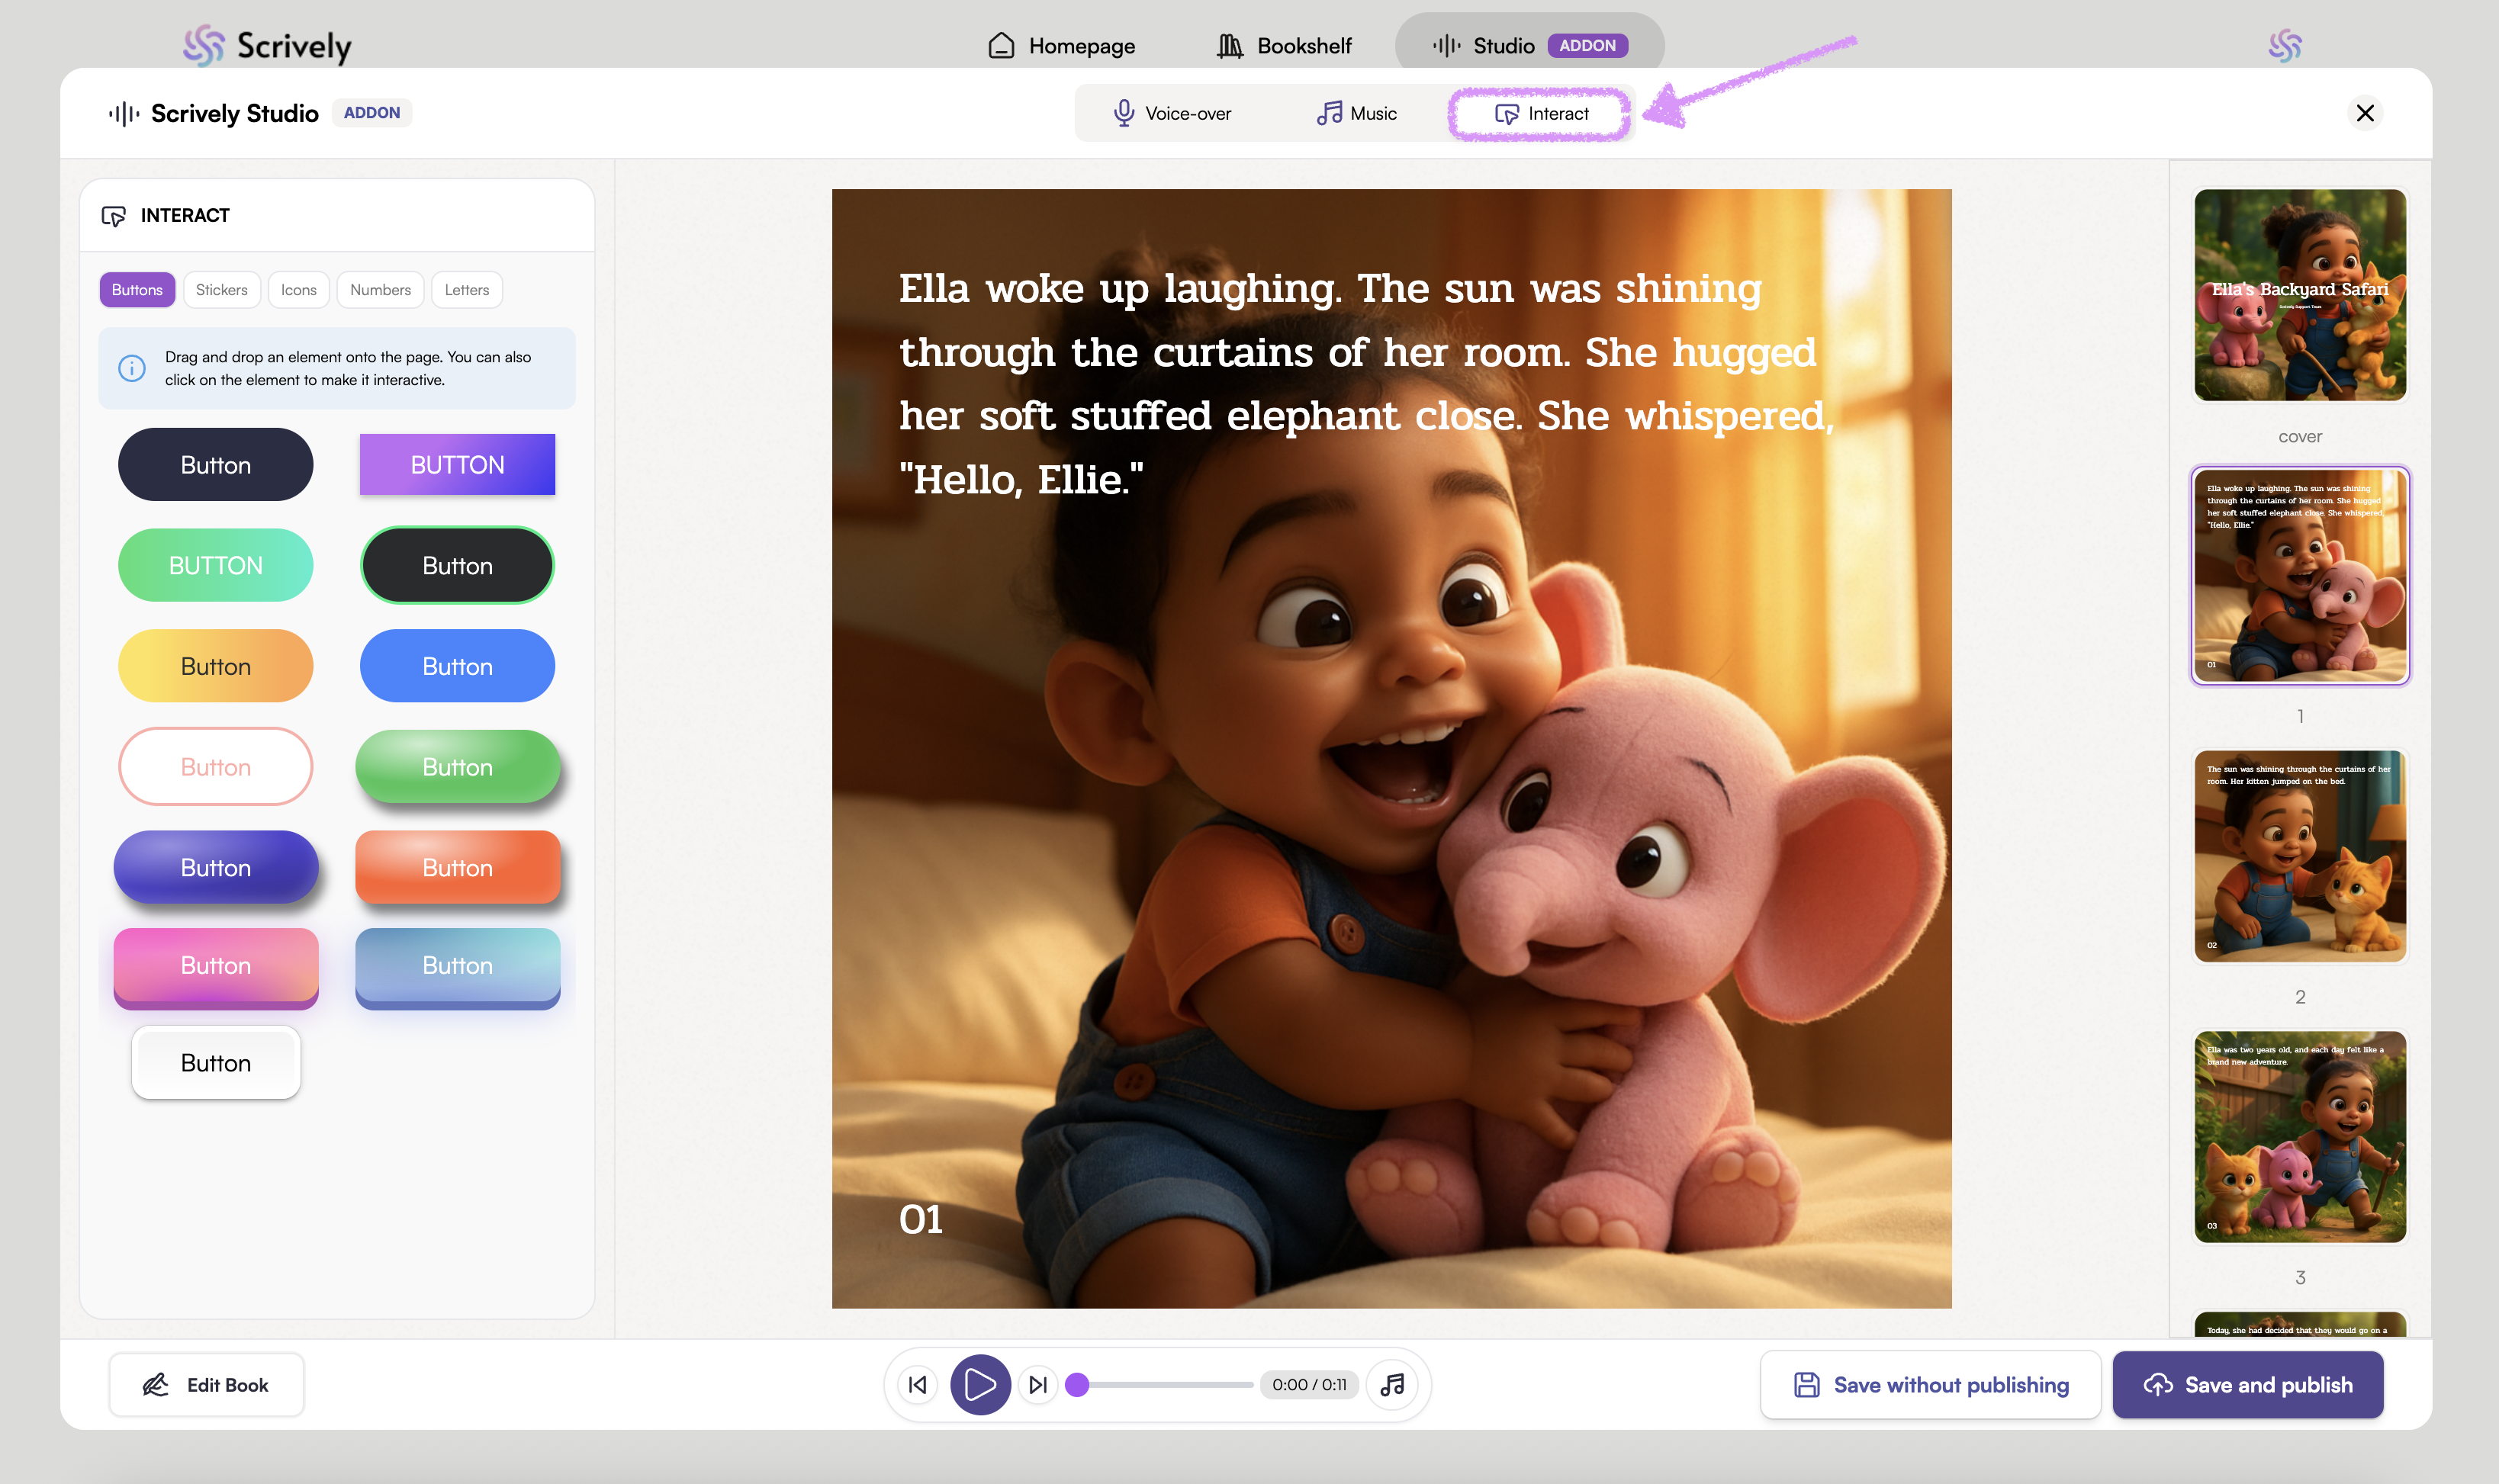
Task: Open Bookshelf from top navigation
Action: pos(1284,46)
